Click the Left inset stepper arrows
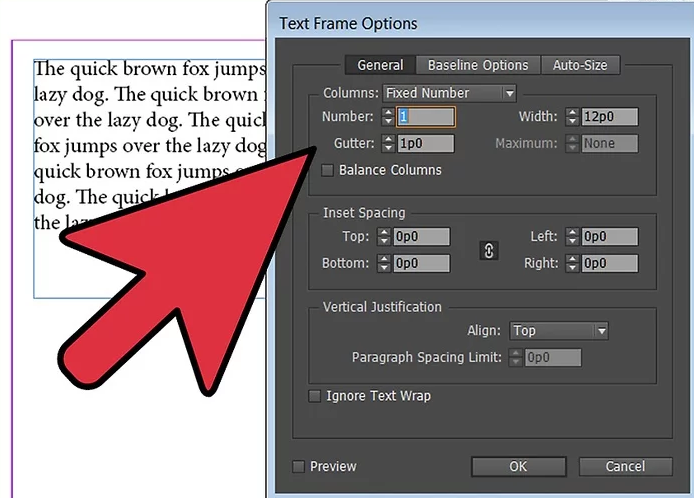This screenshot has width=694, height=498. click(571, 237)
